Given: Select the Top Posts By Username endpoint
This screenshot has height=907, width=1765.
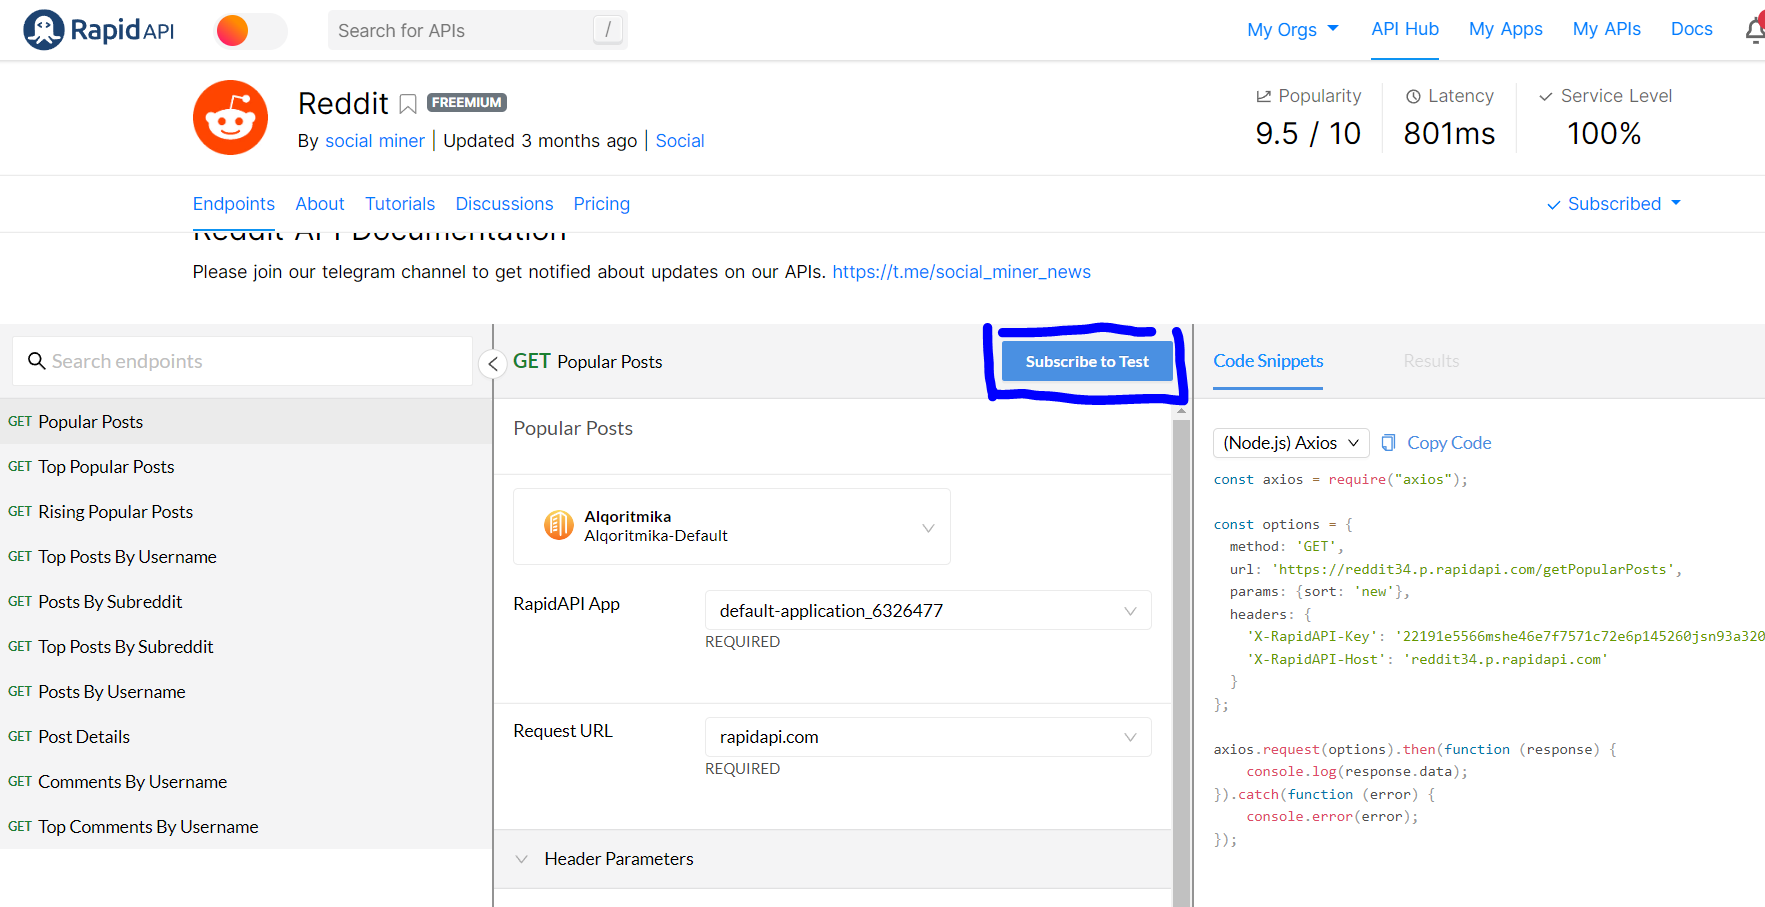Looking at the screenshot, I should coord(127,556).
